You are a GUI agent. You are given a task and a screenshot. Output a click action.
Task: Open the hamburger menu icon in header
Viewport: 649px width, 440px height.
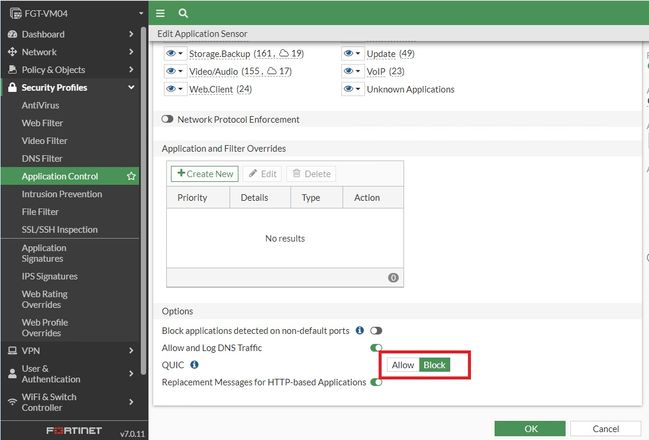click(x=160, y=13)
